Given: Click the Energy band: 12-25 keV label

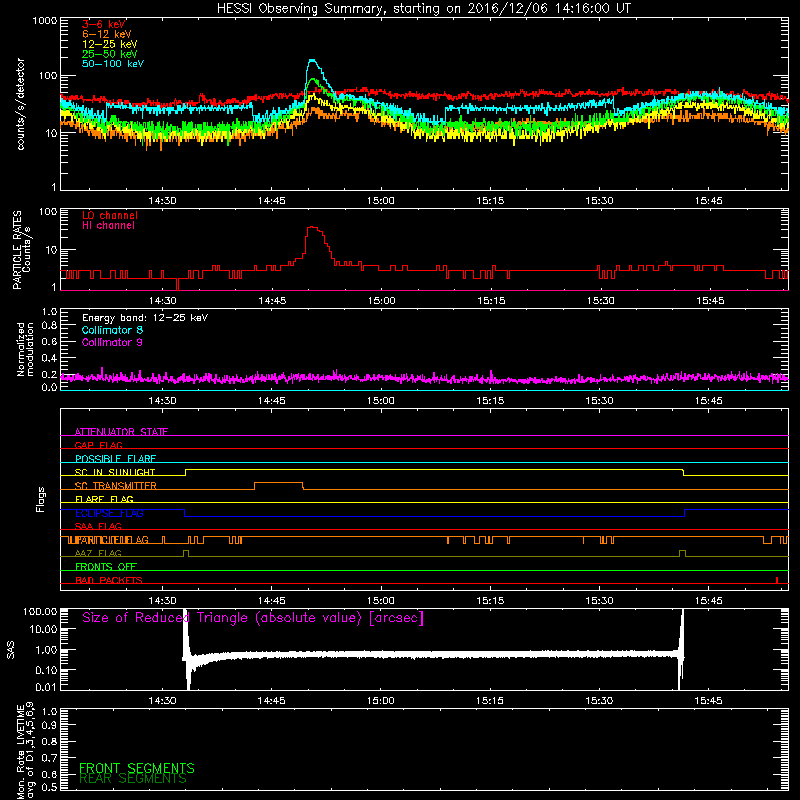Looking at the screenshot, I should [x=145, y=318].
